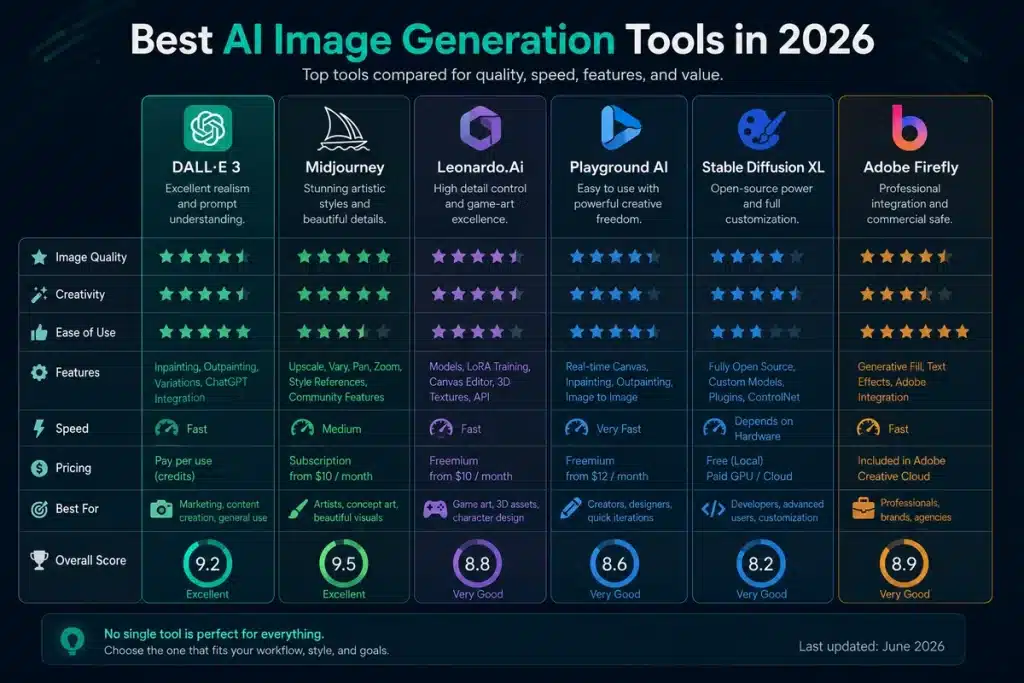Click Midjourney's 9.5 overall score ring
1024x683 pixels.
click(x=344, y=564)
